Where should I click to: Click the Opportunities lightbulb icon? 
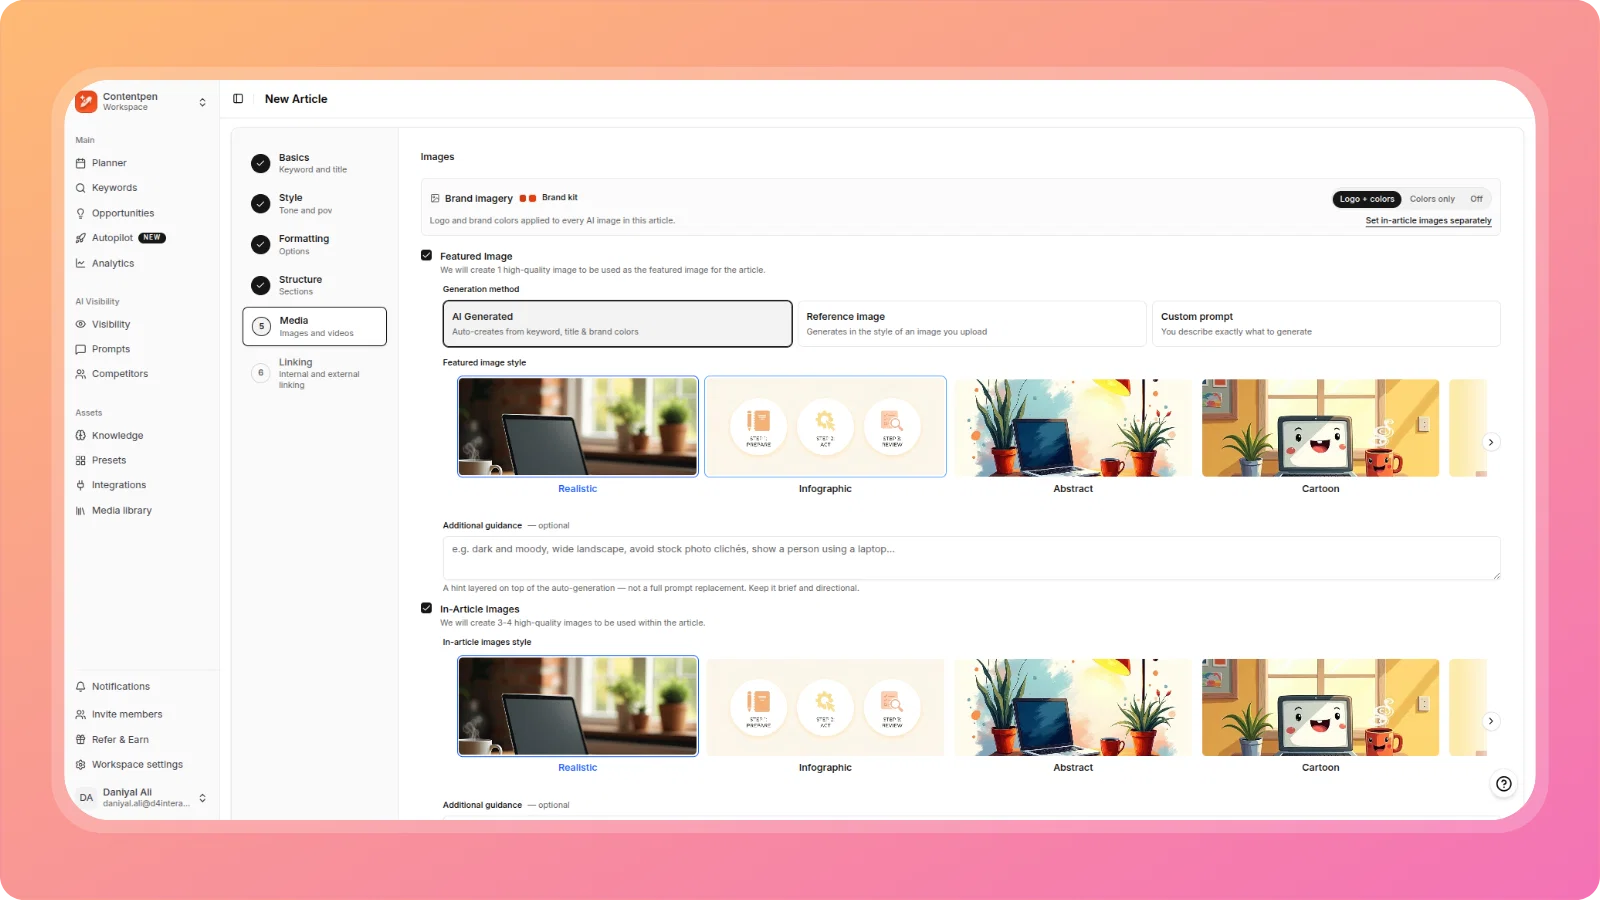click(x=81, y=213)
